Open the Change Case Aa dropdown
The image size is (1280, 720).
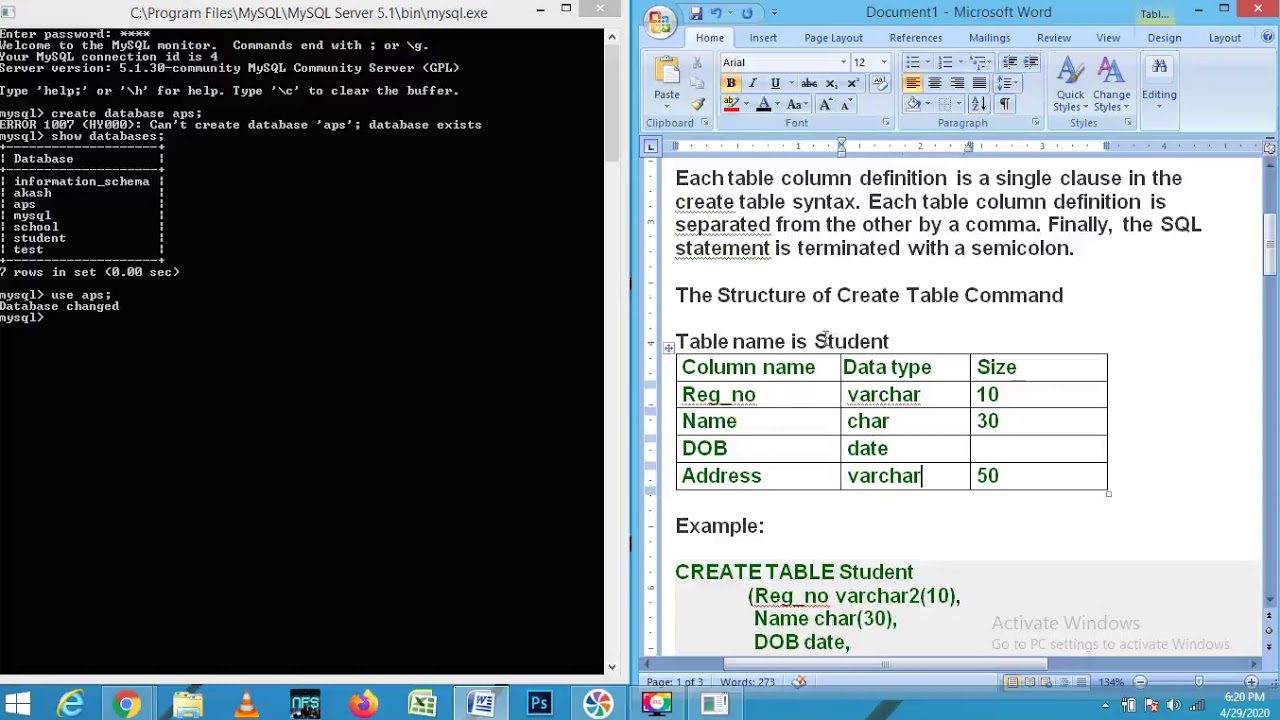point(797,104)
